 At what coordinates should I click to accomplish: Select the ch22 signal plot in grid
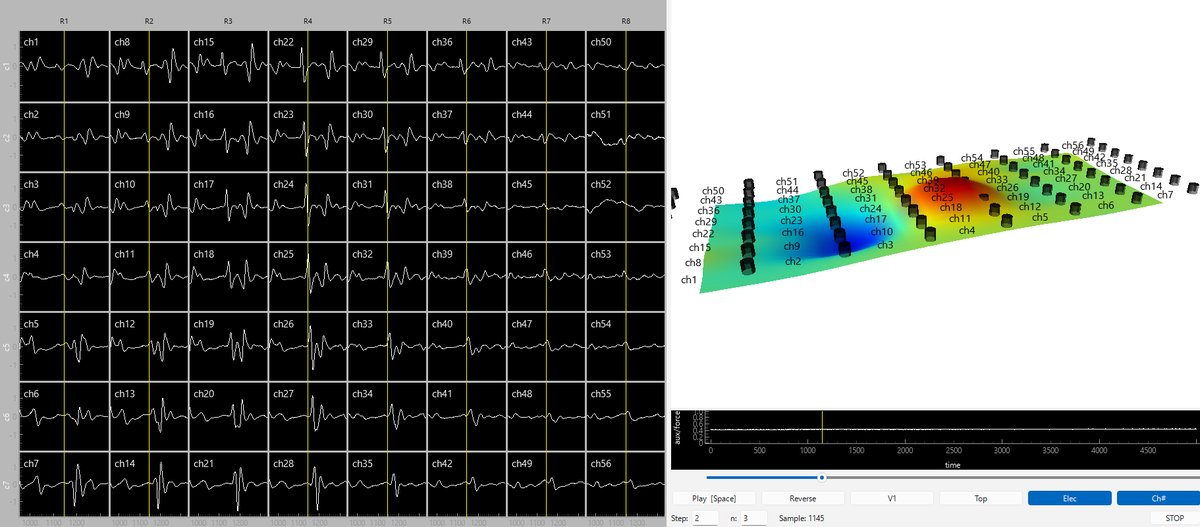(x=308, y=65)
